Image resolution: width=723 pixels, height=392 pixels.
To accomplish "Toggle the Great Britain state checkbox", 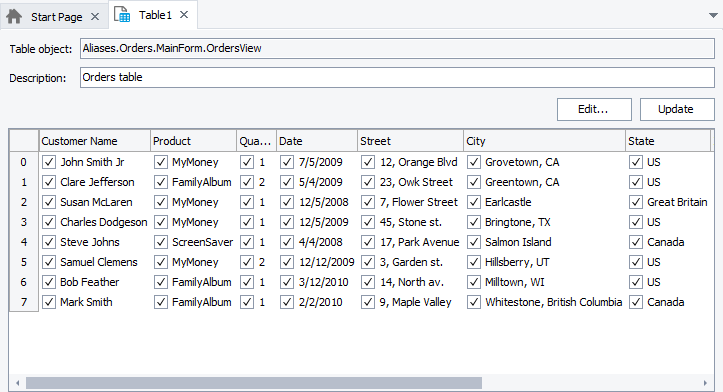I will click(x=636, y=202).
